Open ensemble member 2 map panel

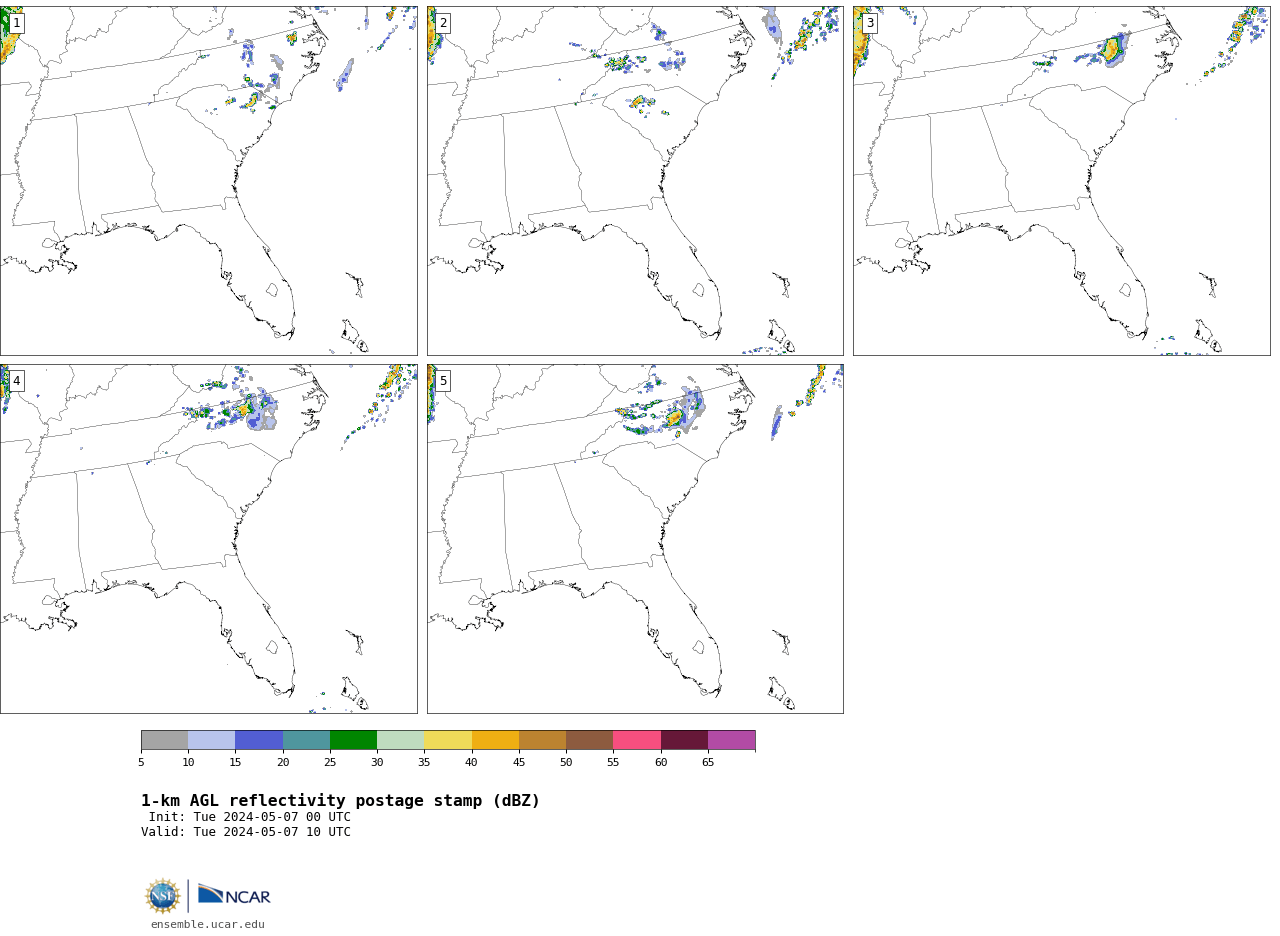(635, 181)
